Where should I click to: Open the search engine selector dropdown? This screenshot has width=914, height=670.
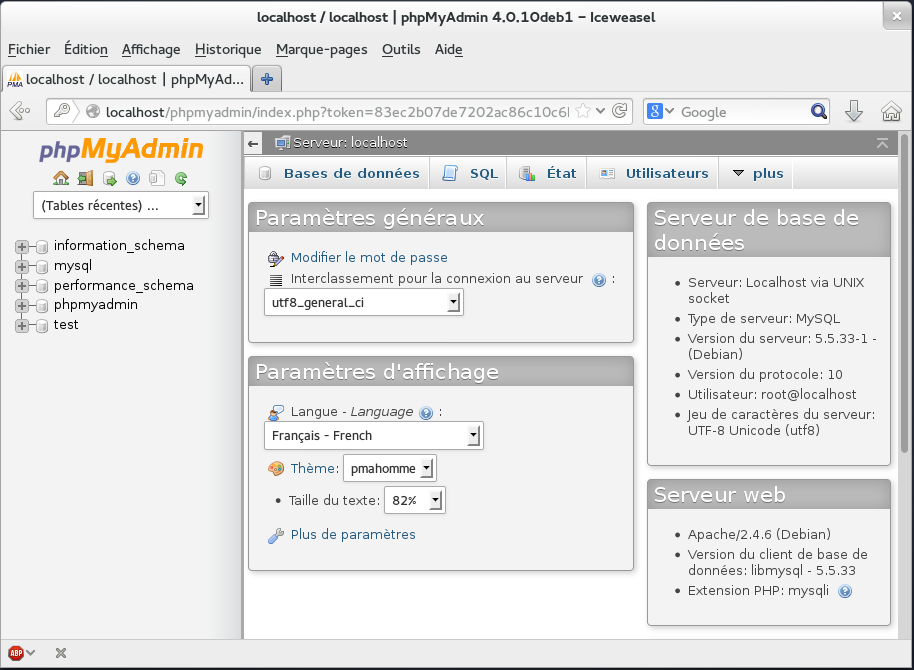pos(660,111)
